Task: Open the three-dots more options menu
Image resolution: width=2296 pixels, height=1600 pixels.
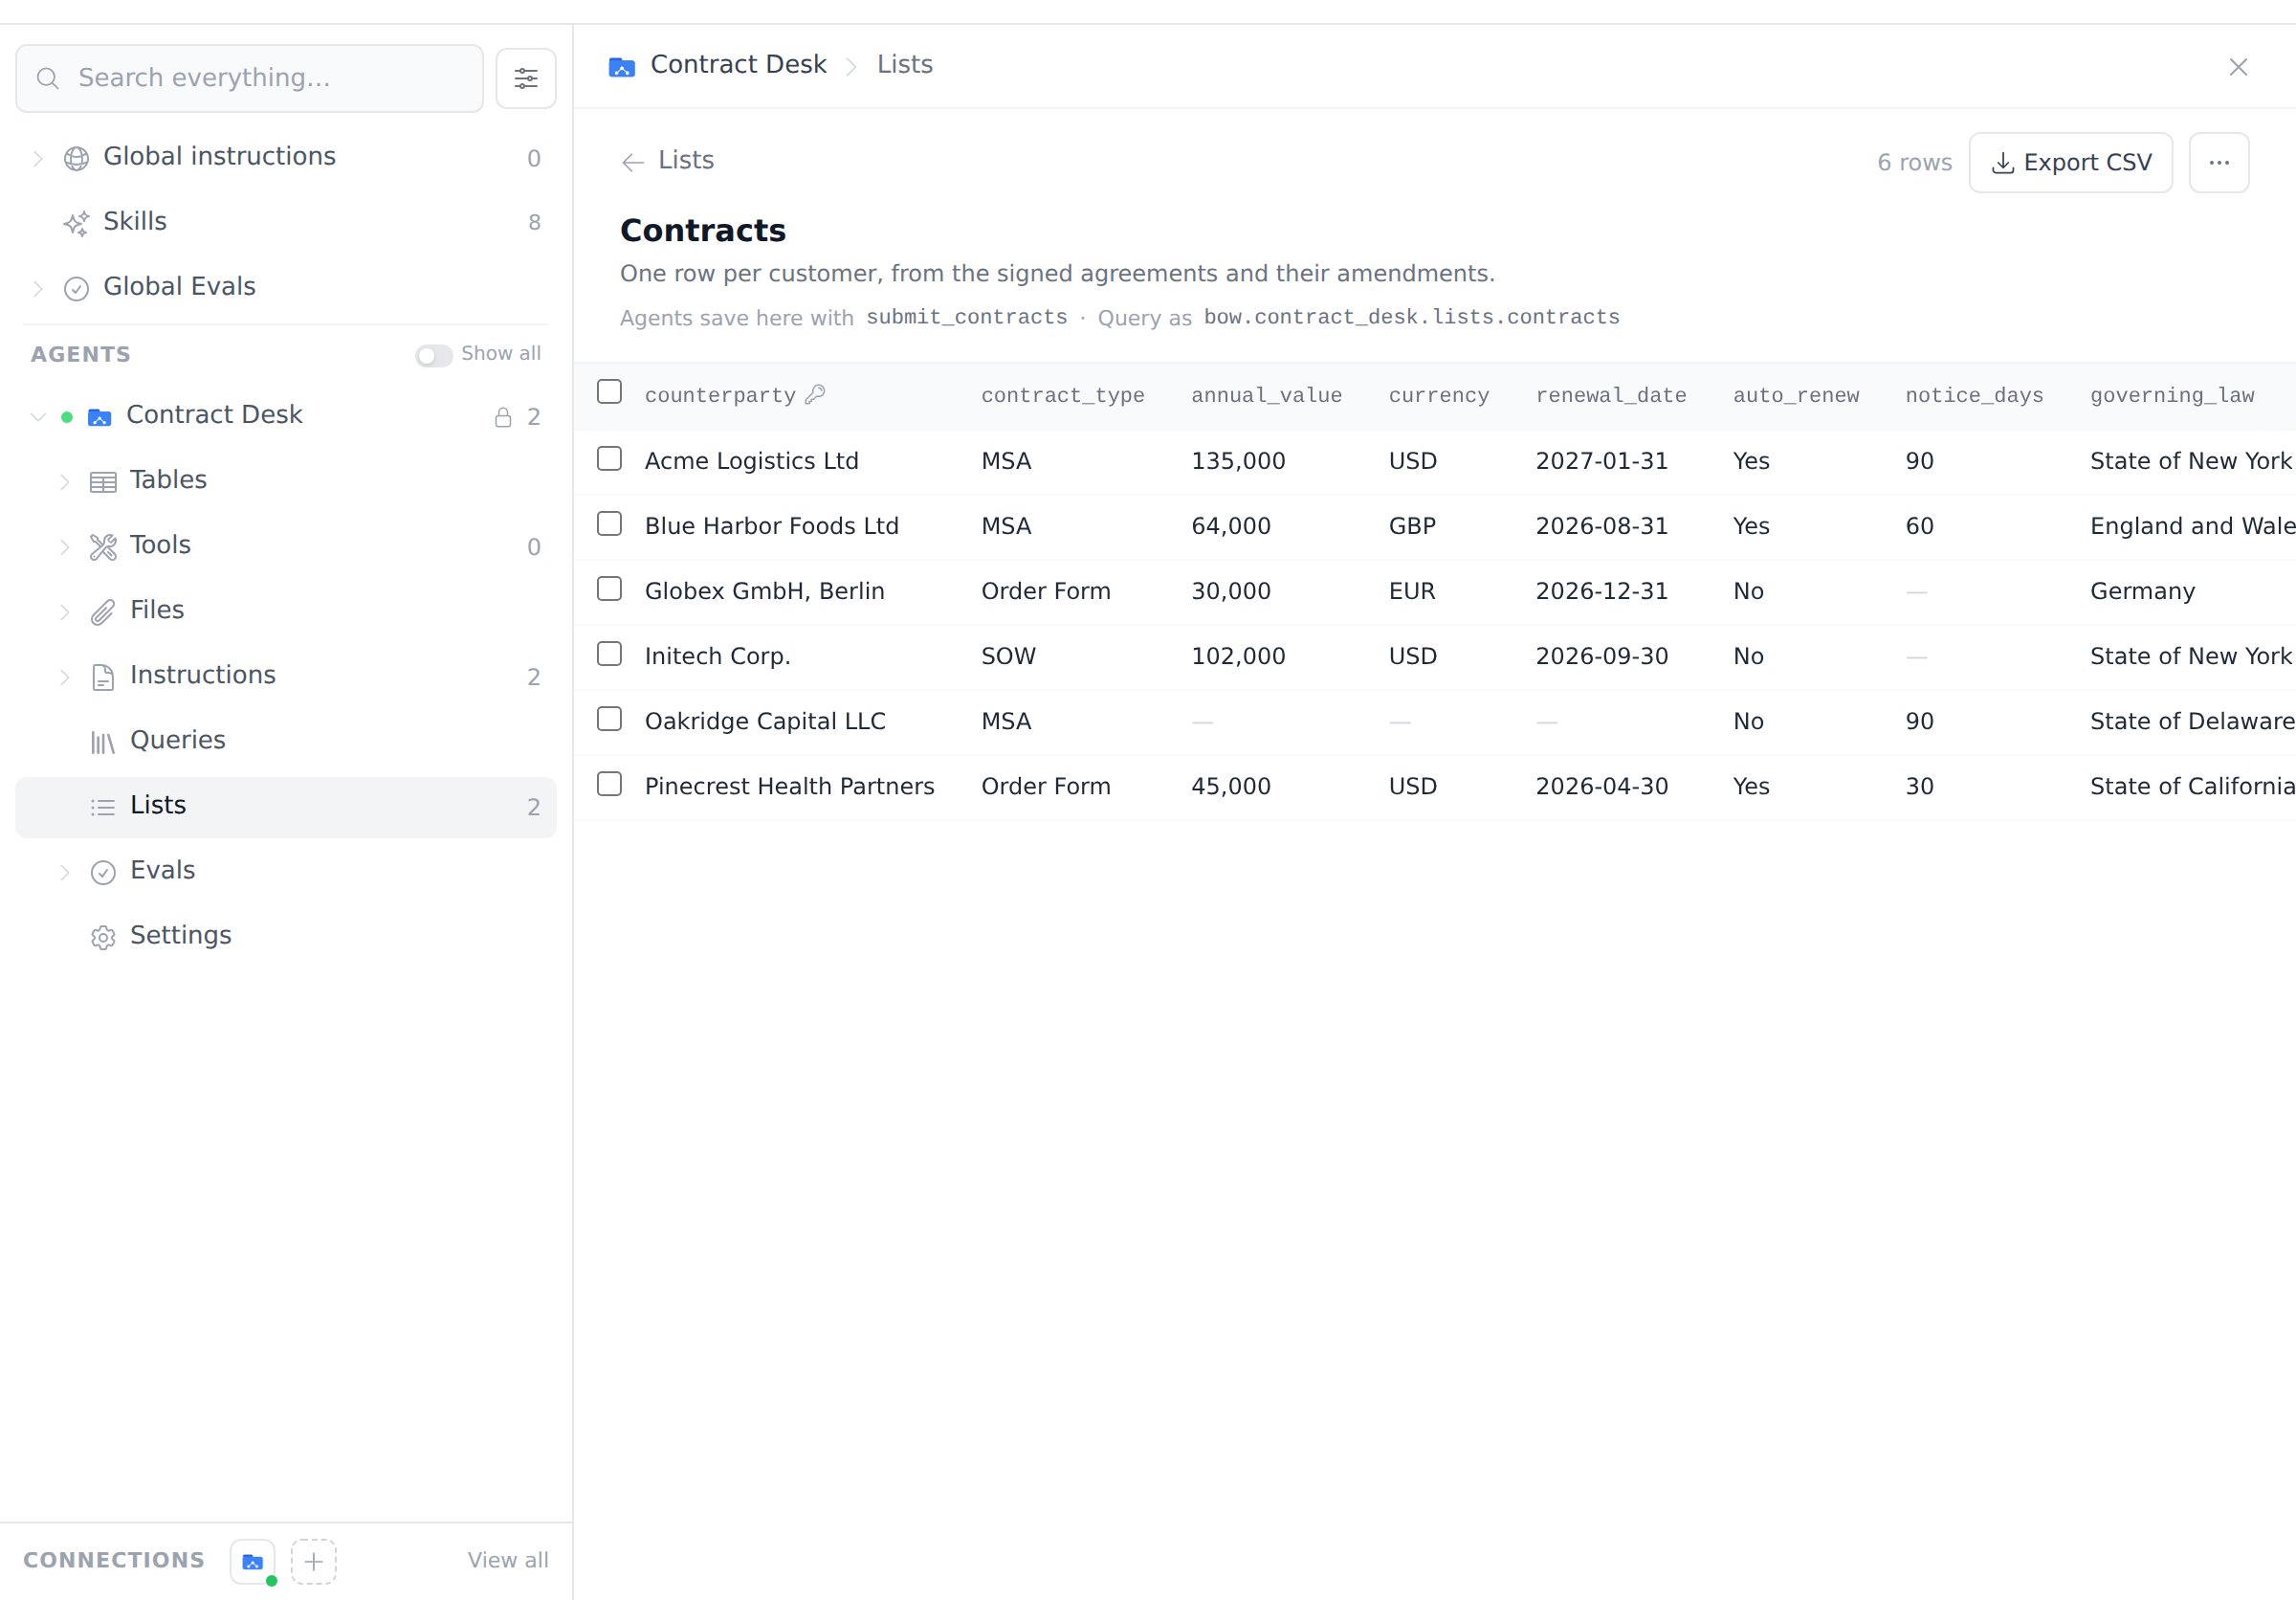Action: 2219,162
